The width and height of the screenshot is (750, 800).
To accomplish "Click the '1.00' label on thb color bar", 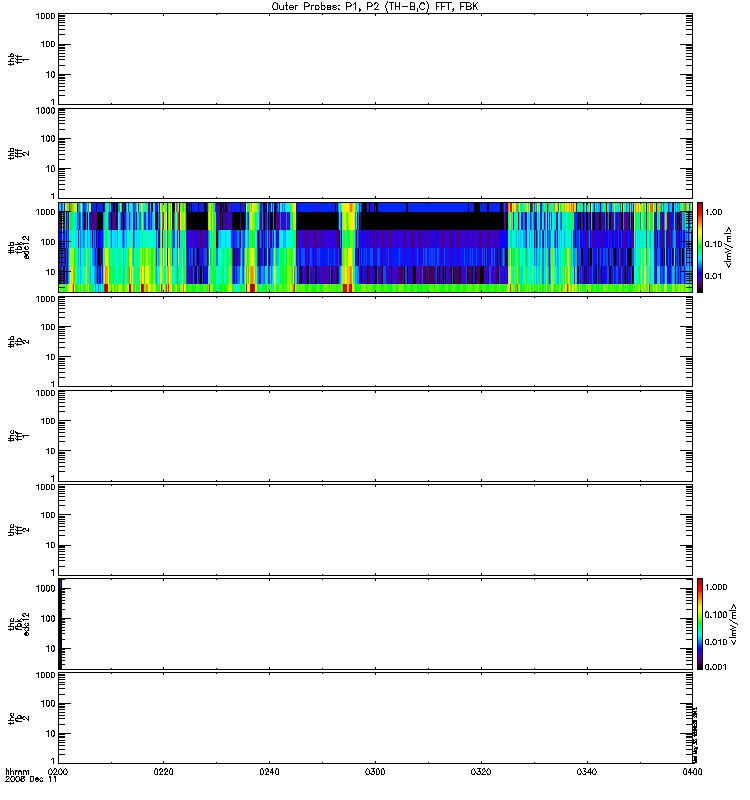I will [713, 212].
